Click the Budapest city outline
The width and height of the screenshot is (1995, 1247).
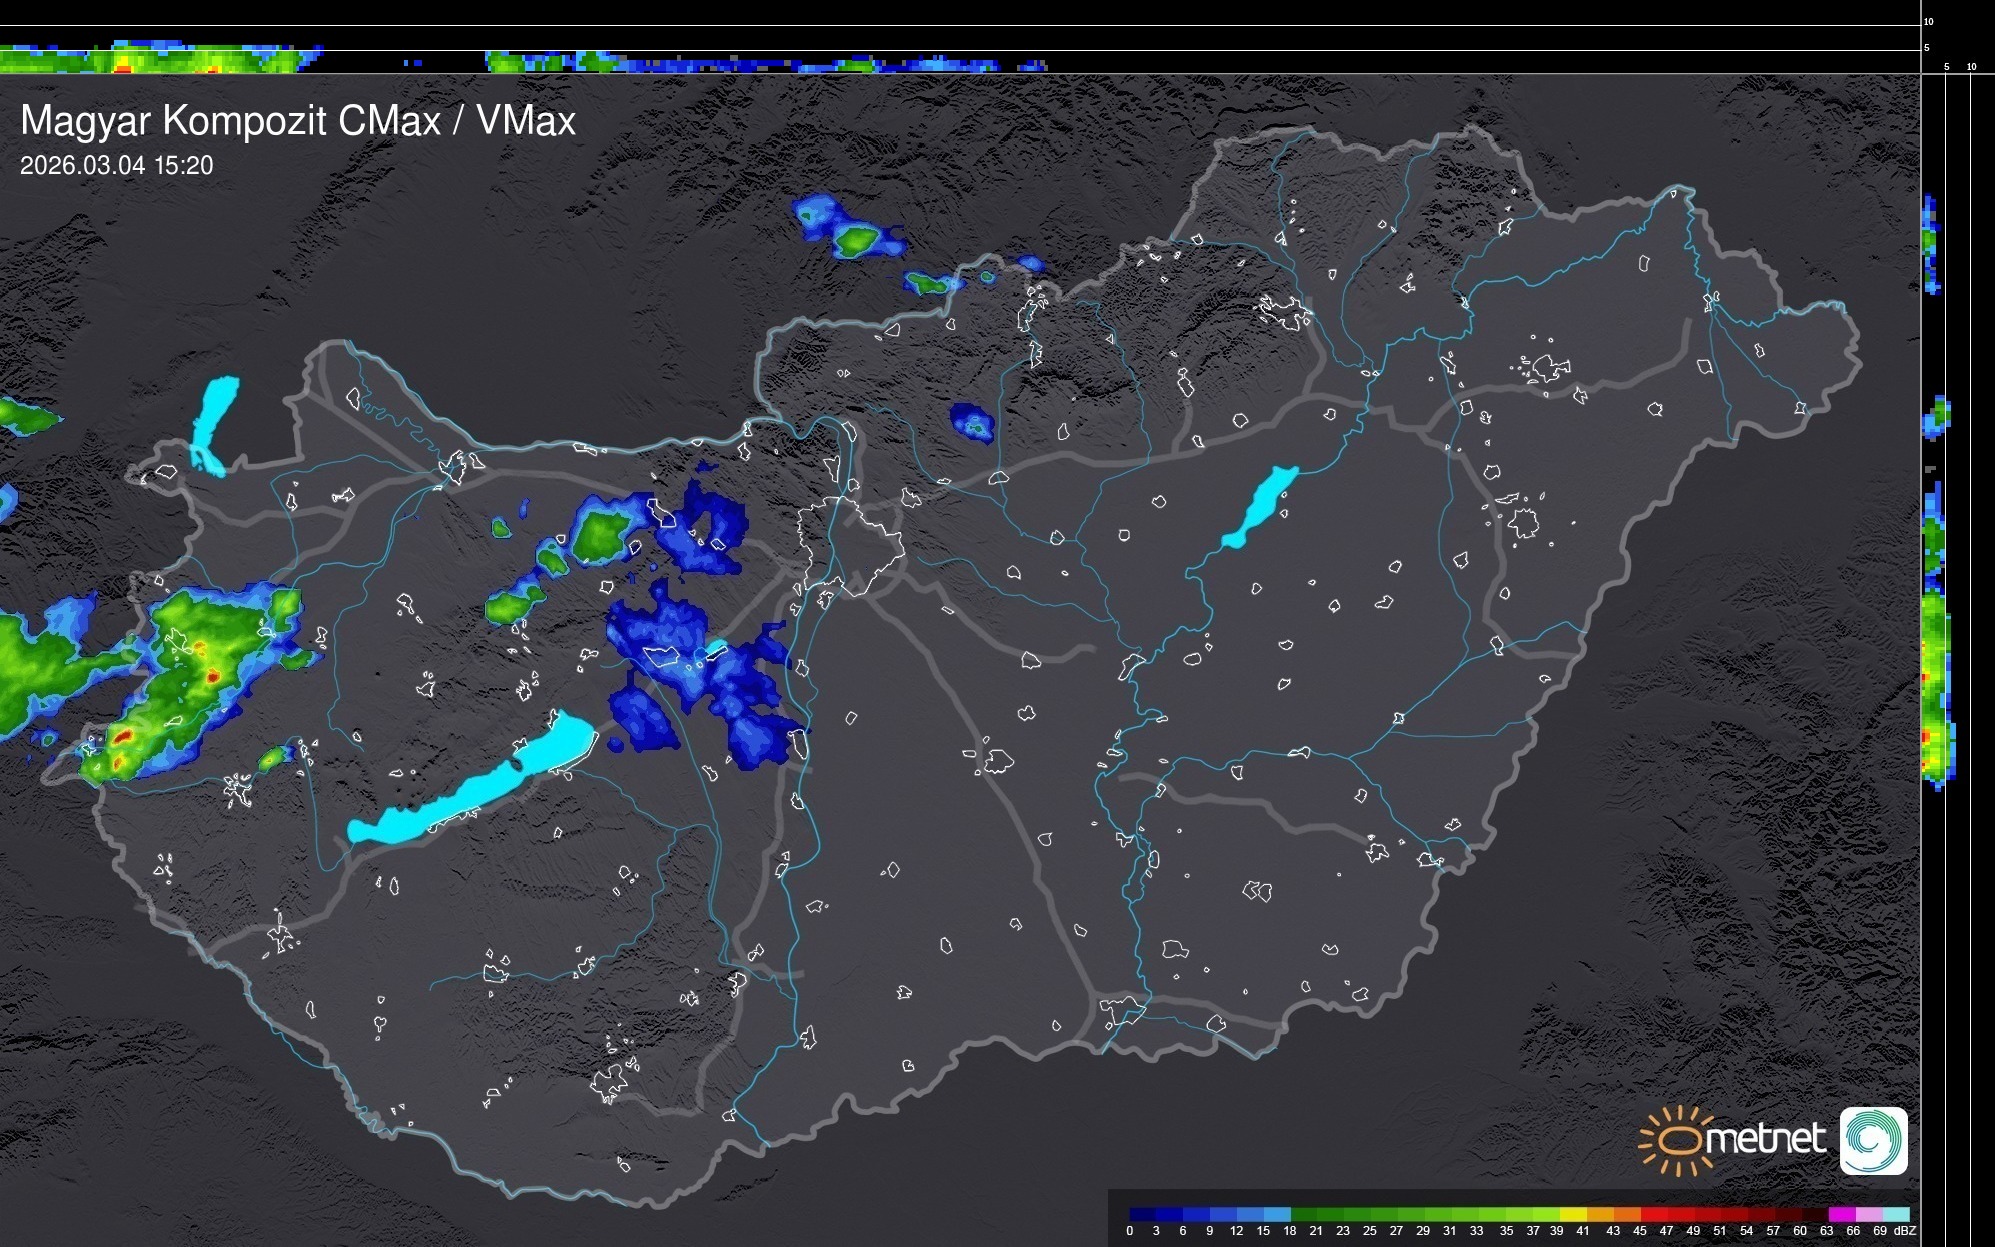coord(851,545)
